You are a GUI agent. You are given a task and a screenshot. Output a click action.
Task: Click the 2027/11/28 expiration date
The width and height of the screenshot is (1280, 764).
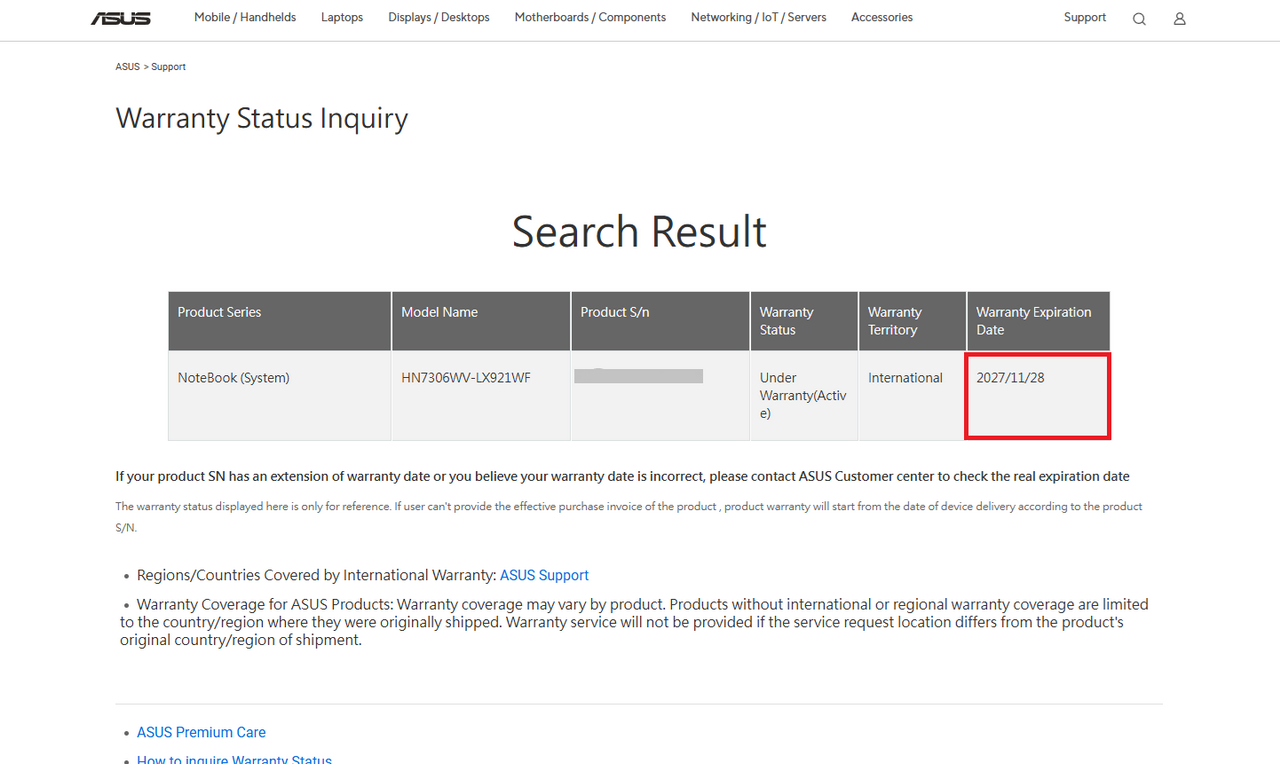point(1010,378)
